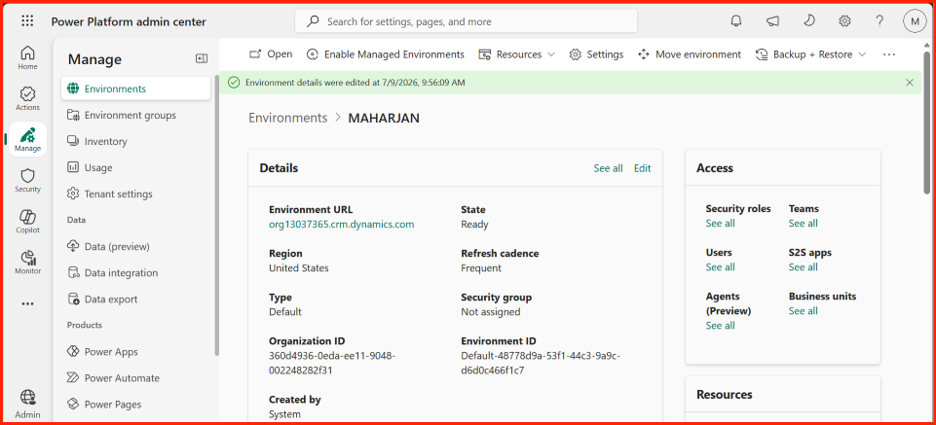Open Monitor in left rail
Screen dimensions: 936x425
pos(27,263)
